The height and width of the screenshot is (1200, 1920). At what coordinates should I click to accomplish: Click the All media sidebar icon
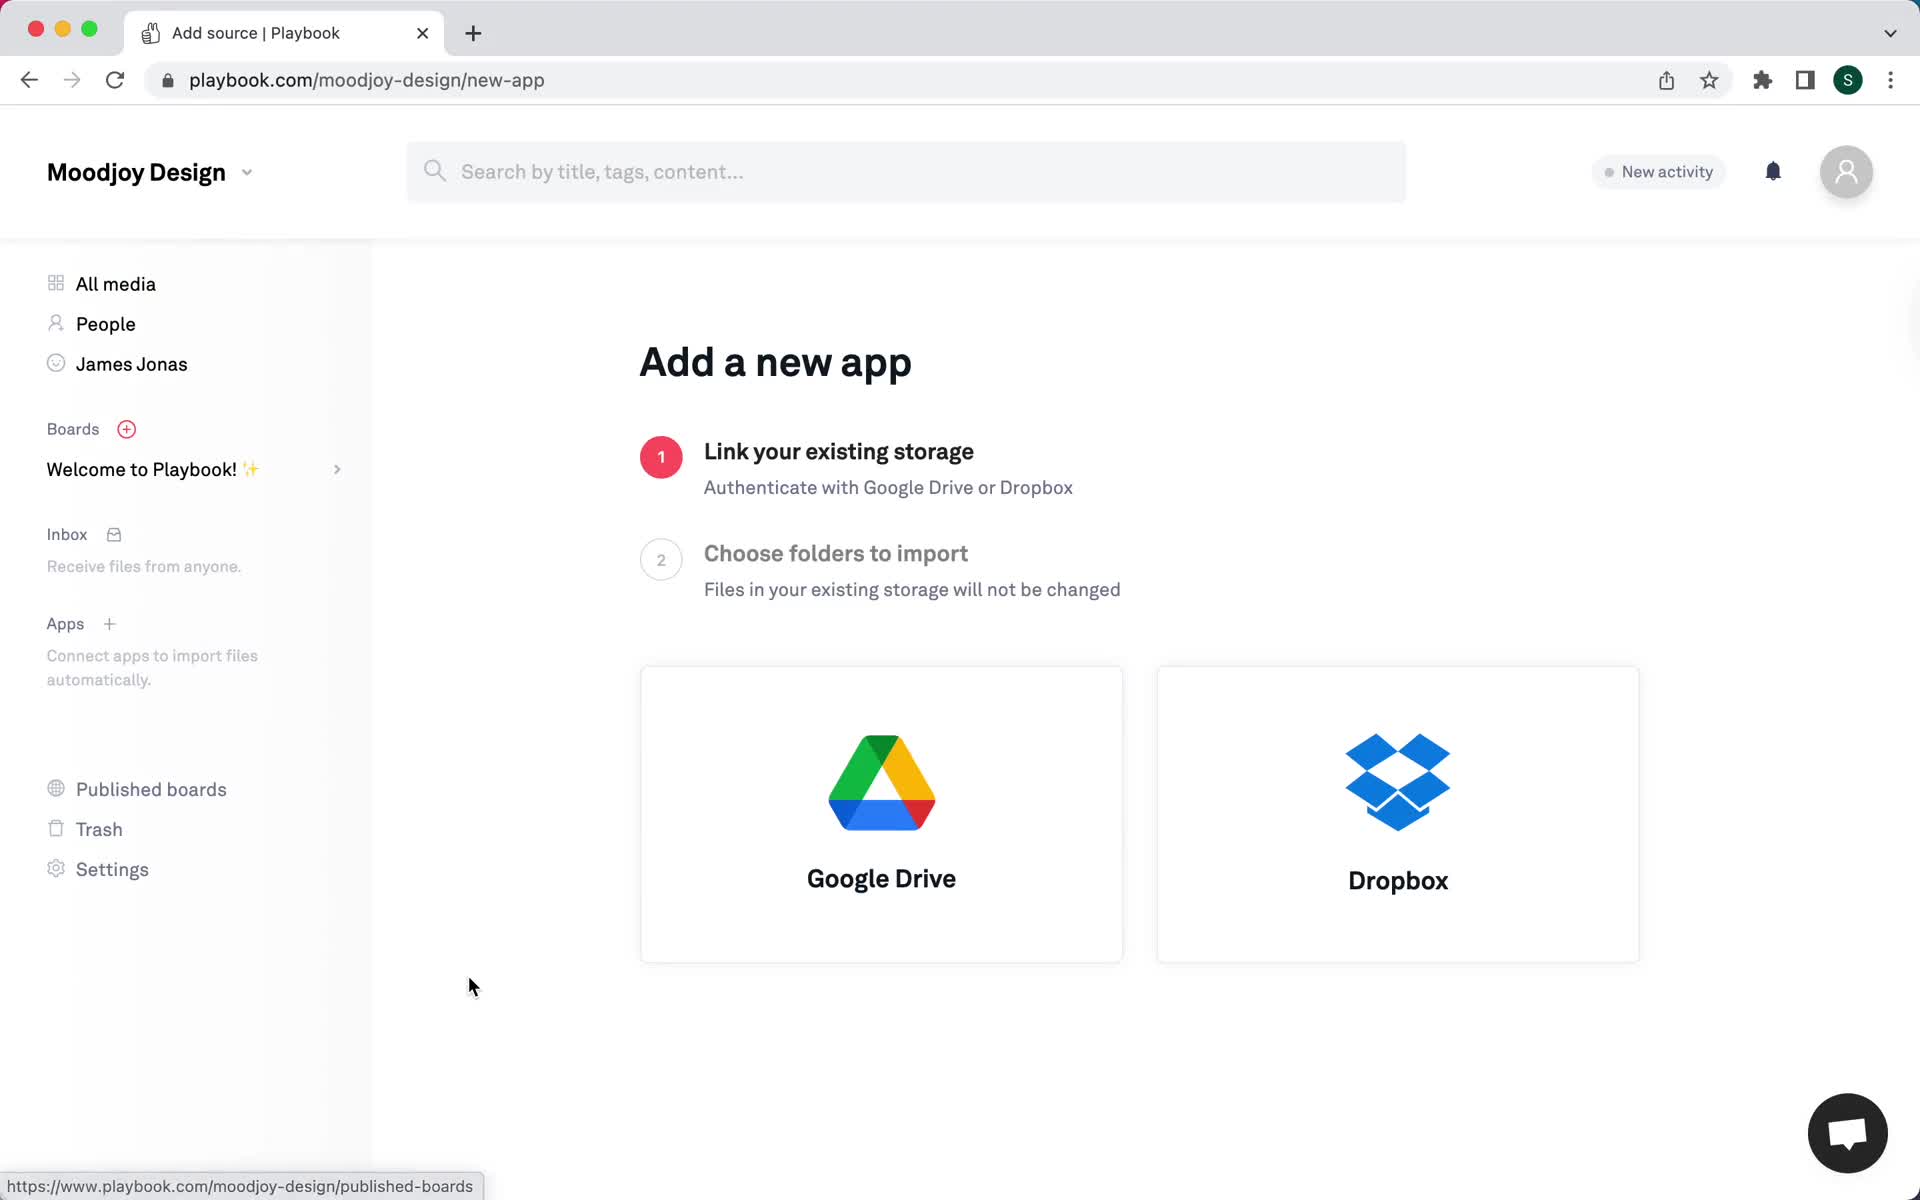[x=55, y=283]
